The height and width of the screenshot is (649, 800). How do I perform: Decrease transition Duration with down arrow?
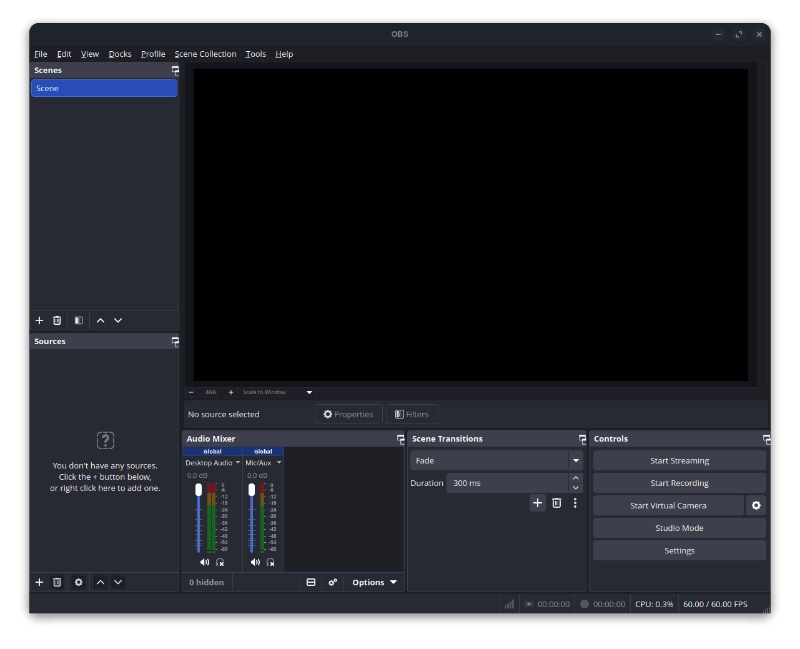pos(576,488)
